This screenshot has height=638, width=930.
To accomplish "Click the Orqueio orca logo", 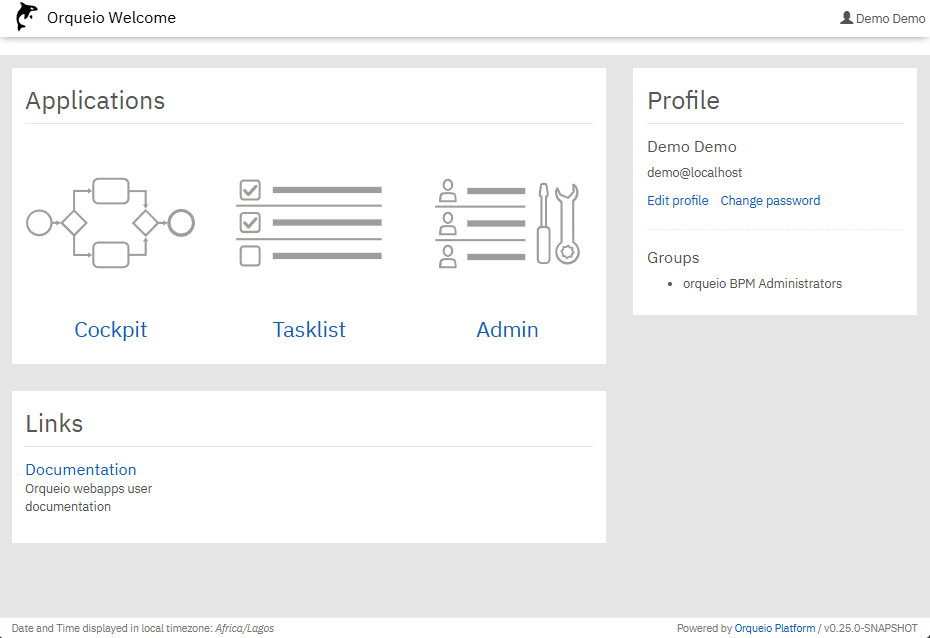I will coord(27,17).
